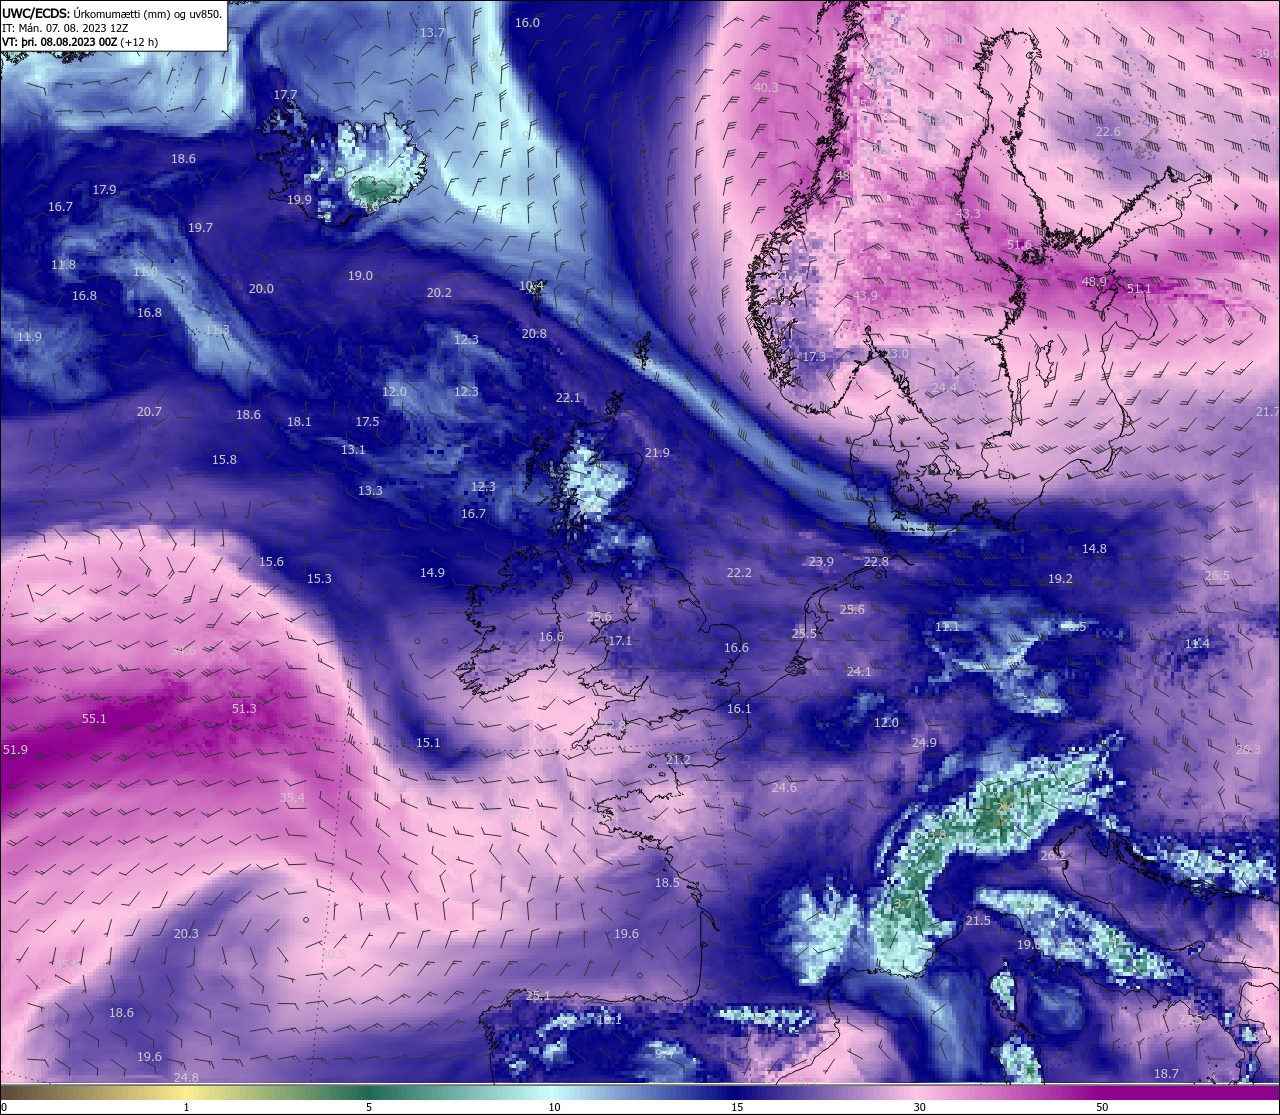Click the 40.3 value over the Norwegian Sea
Viewport: 1280px width, 1115px height.
tap(766, 88)
